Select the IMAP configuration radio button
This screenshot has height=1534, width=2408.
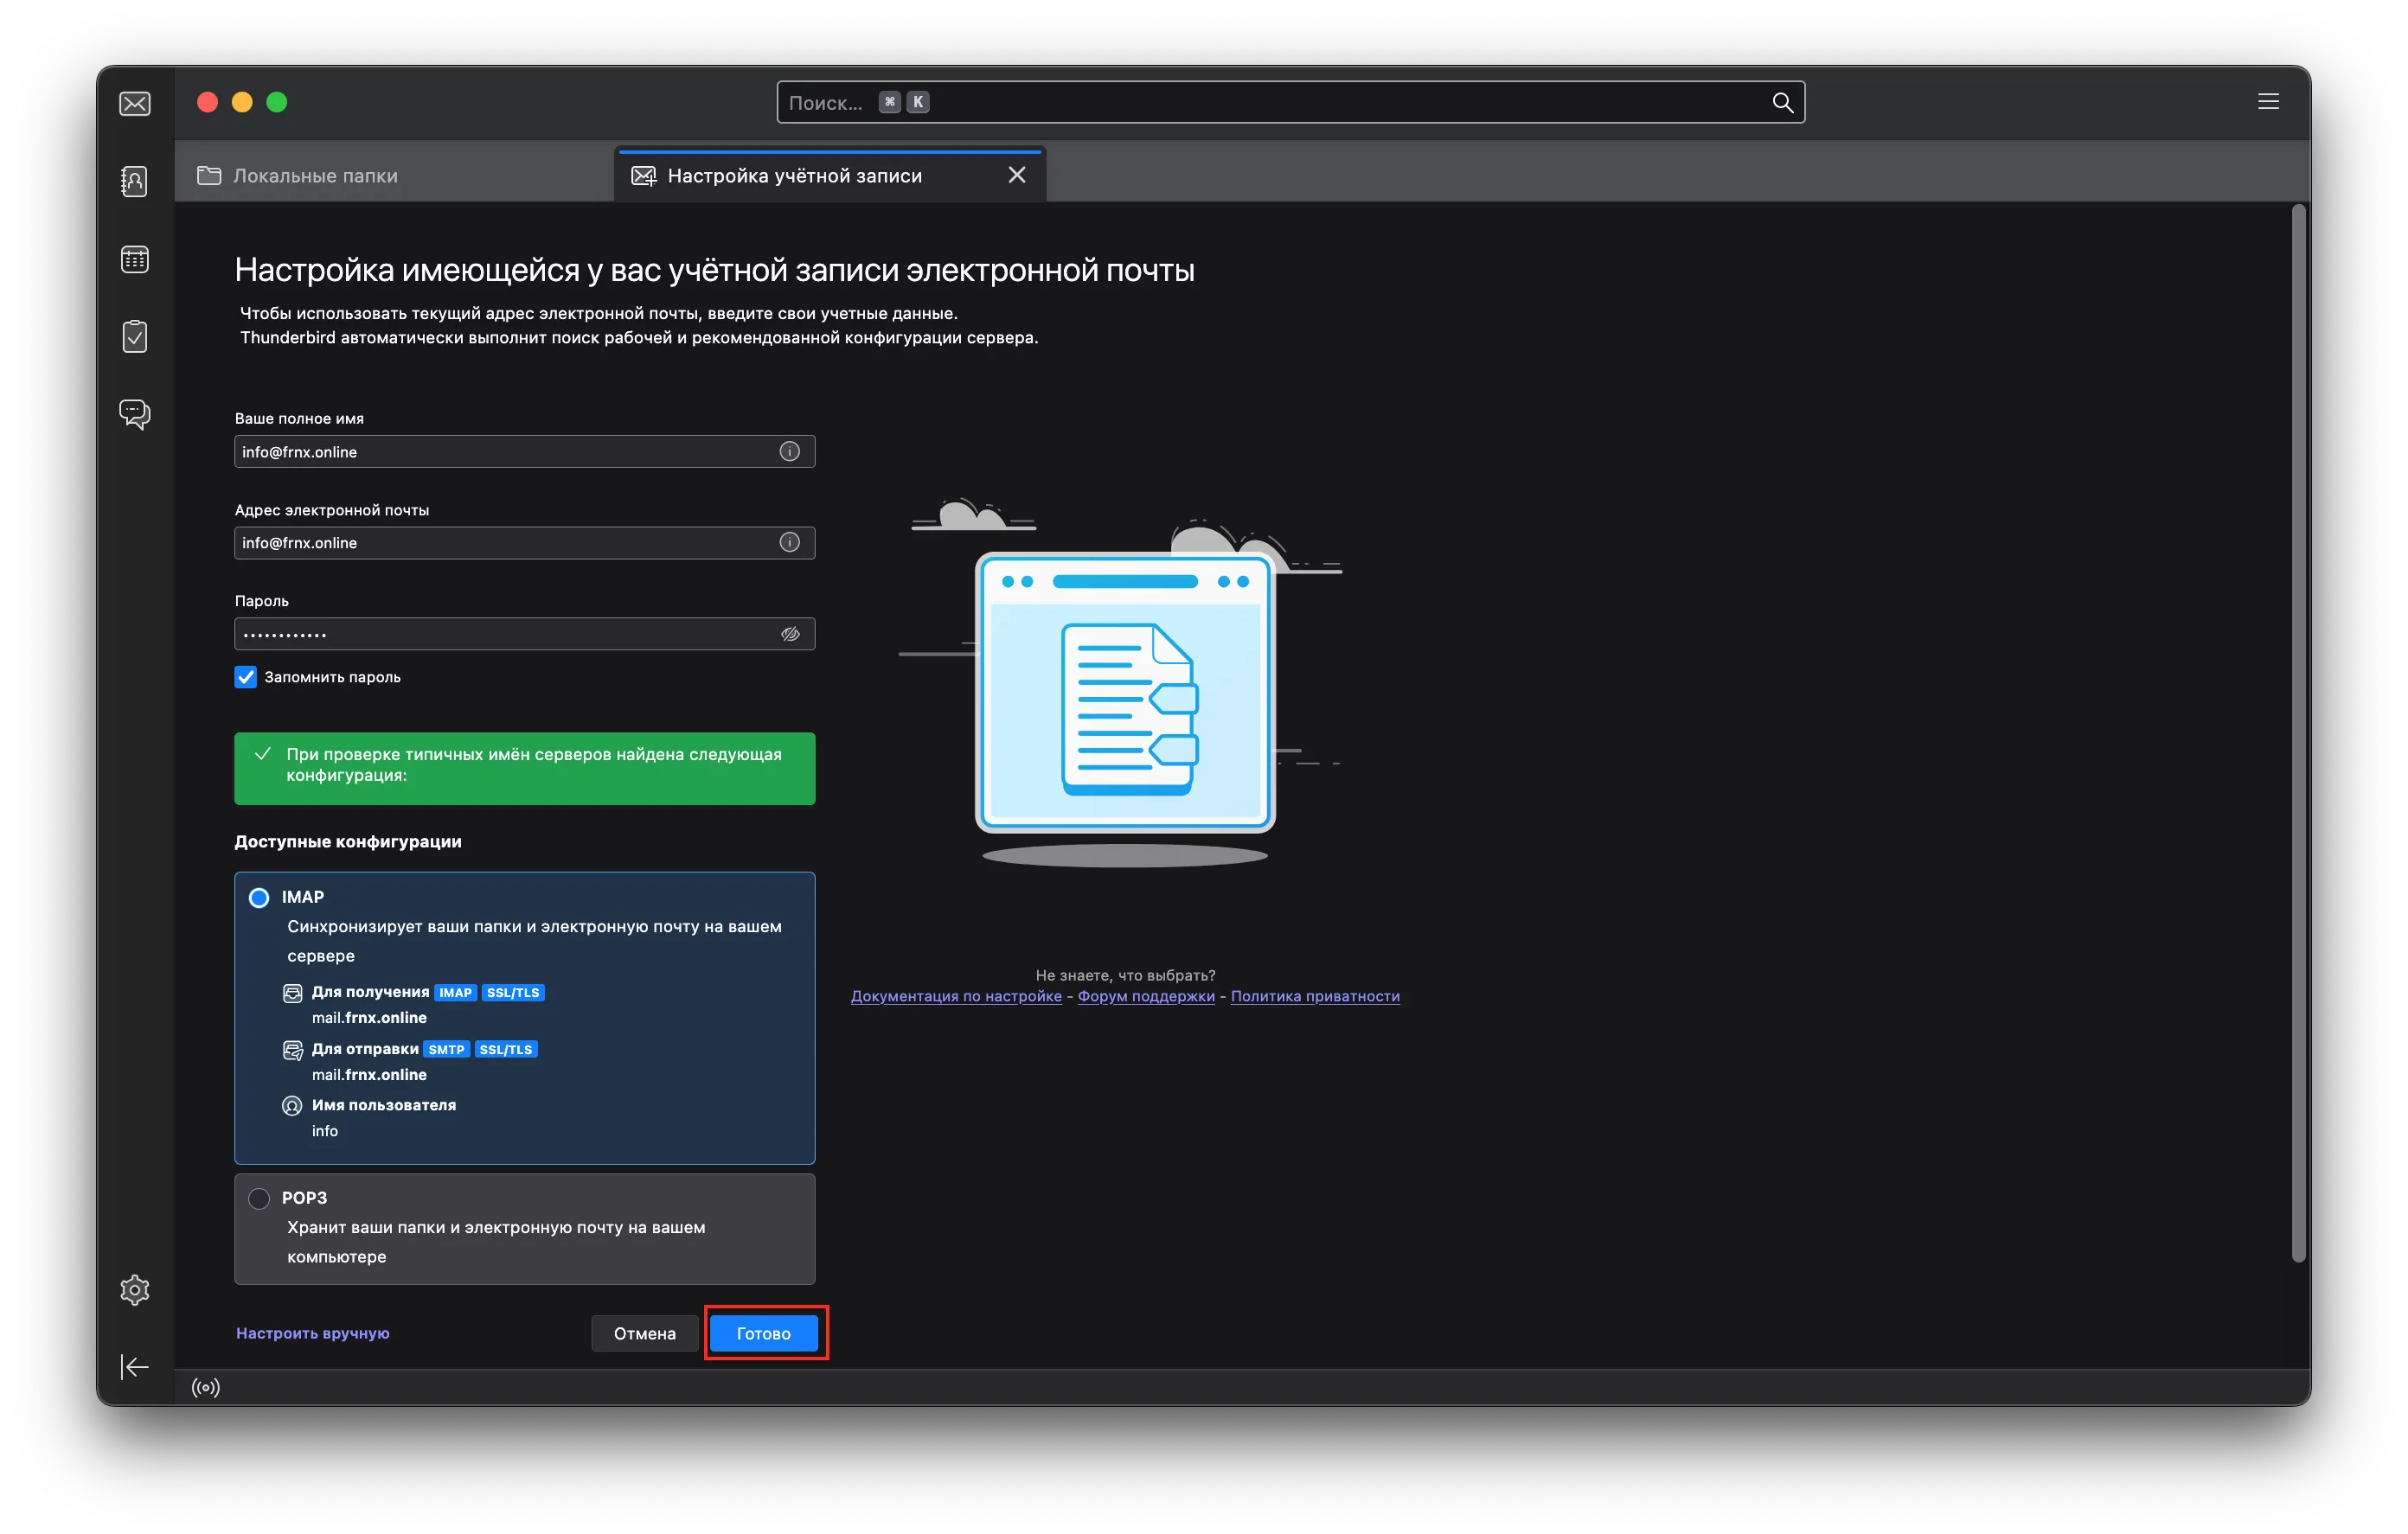click(x=259, y=897)
